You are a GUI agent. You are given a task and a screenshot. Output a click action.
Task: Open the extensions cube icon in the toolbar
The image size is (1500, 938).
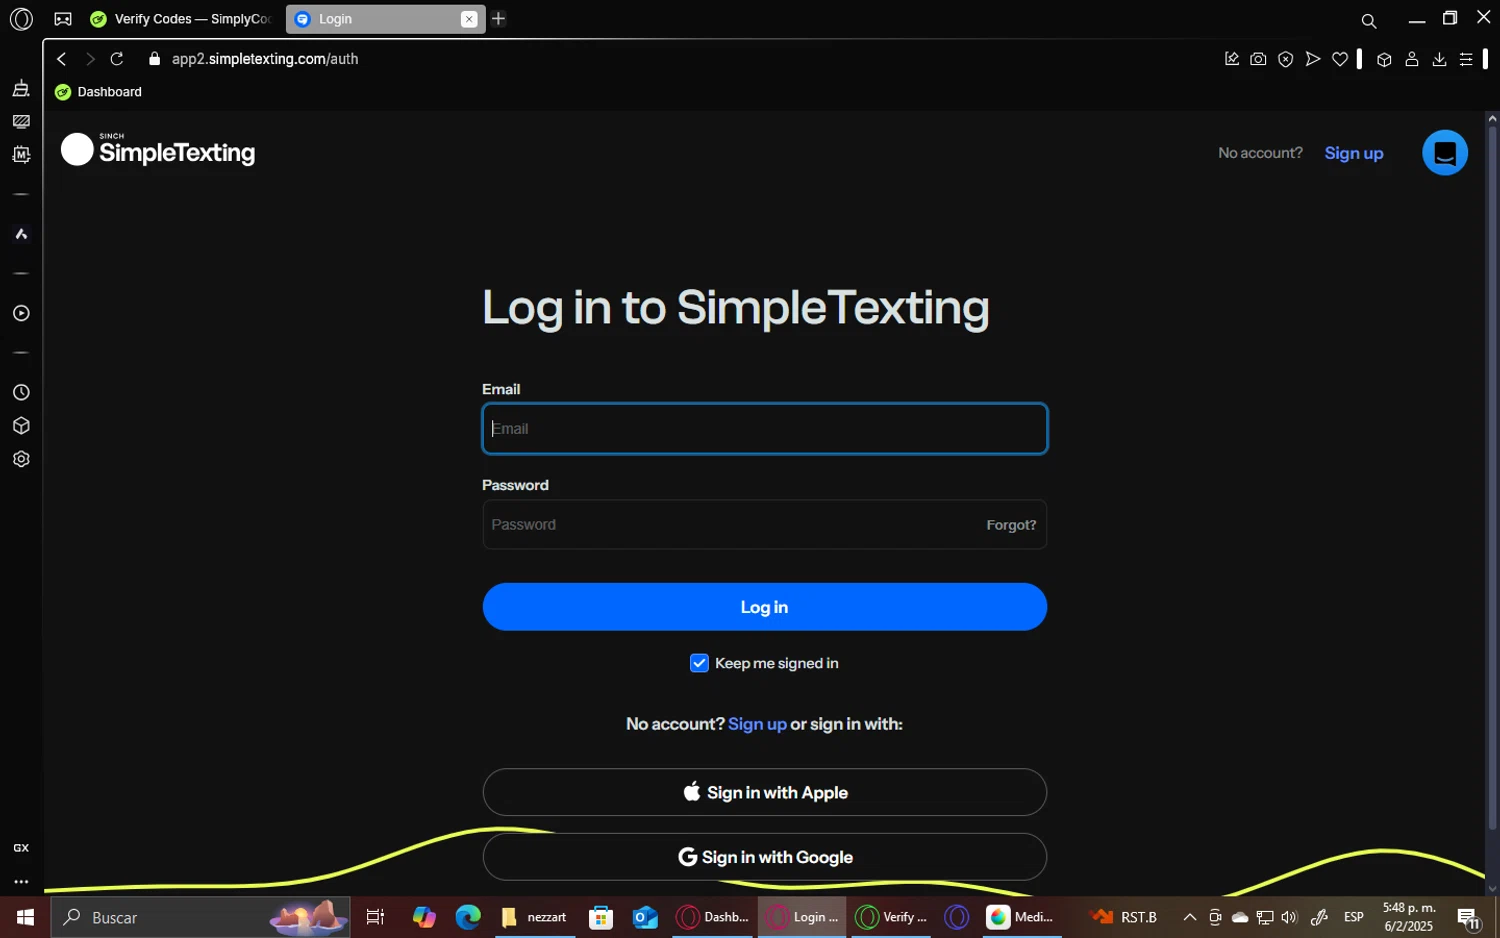tap(1384, 59)
